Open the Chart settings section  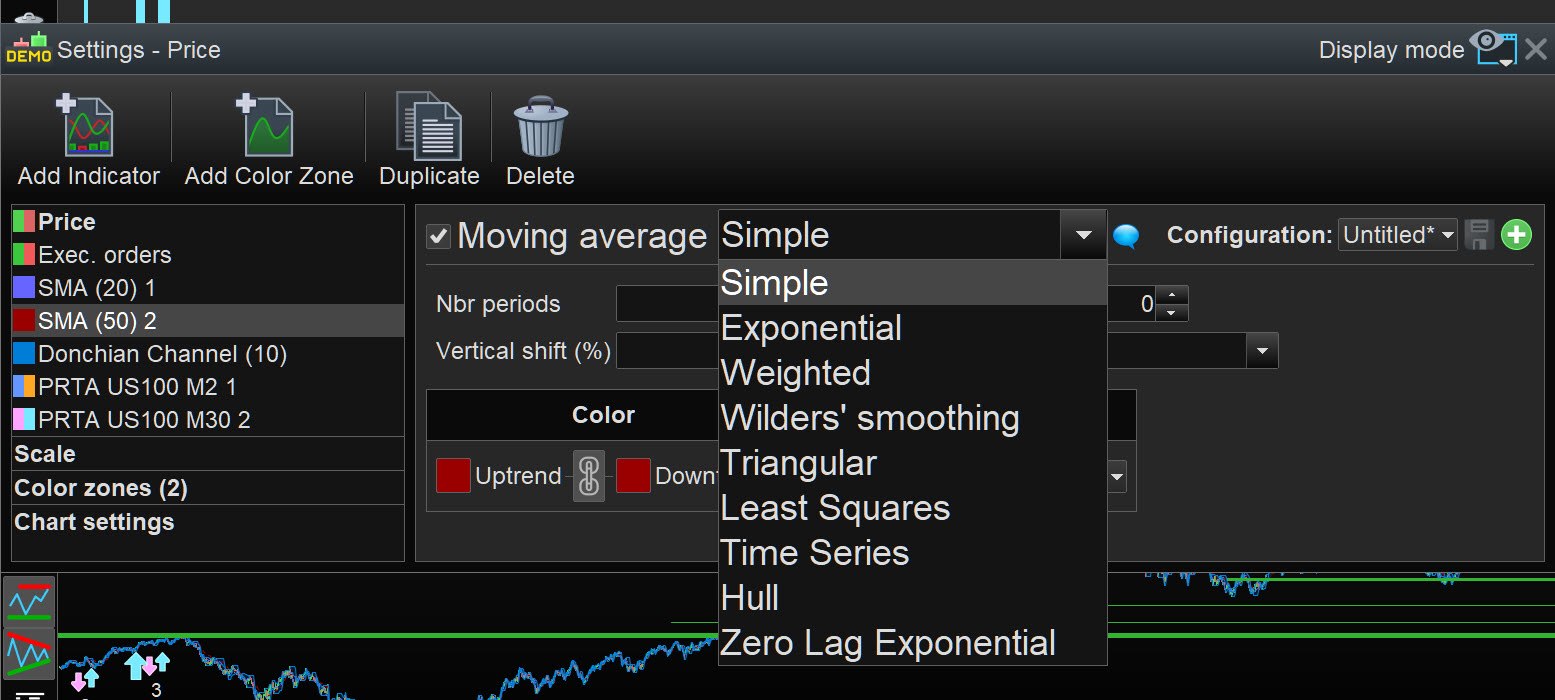(x=94, y=522)
